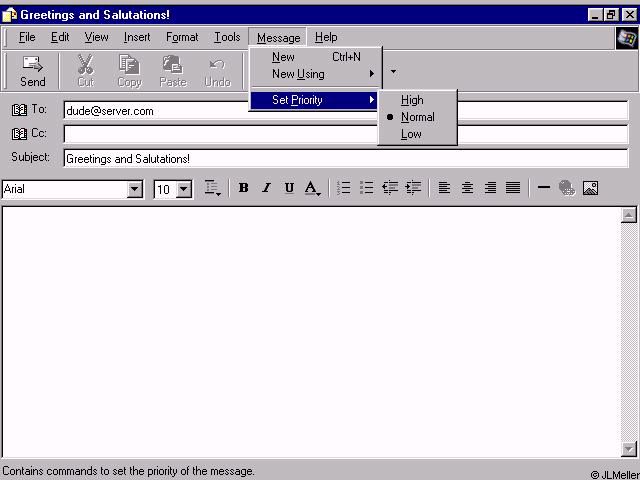Justify text alignment
This screenshot has height=480, width=640.
513,188
